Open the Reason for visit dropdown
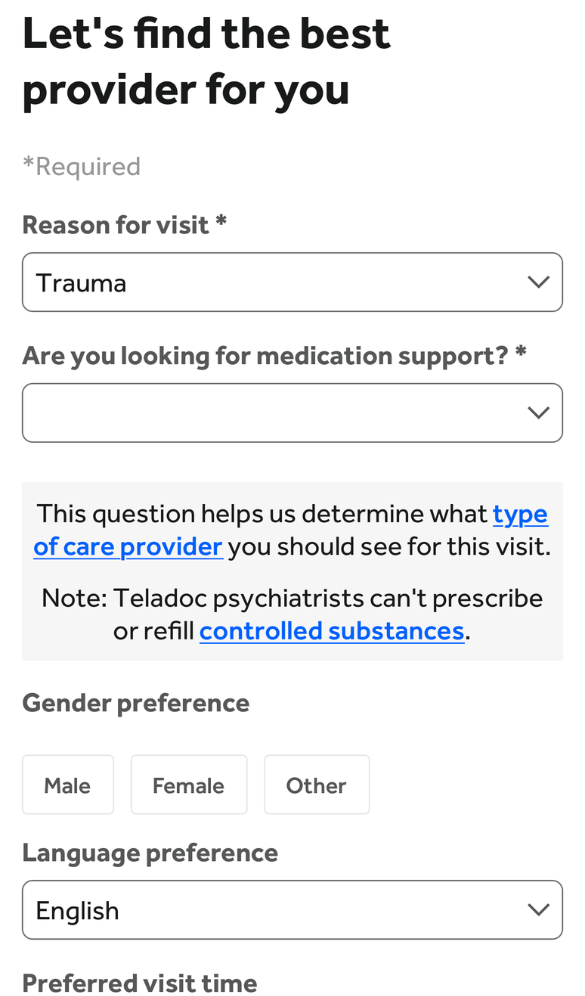The height and width of the screenshot is (996, 585). (x=292, y=282)
